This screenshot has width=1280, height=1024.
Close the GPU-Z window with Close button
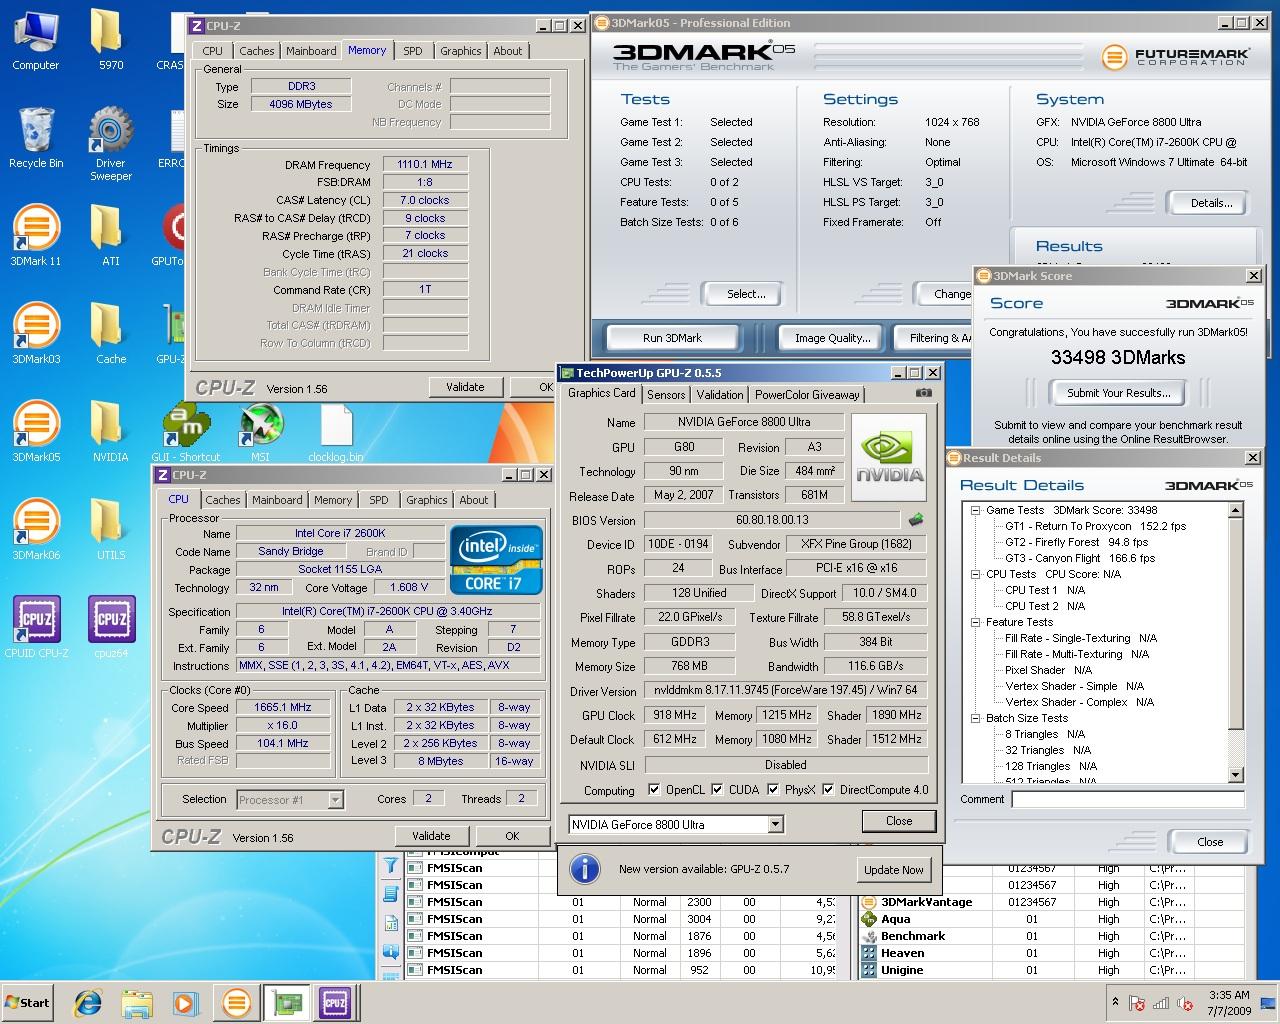(x=899, y=821)
